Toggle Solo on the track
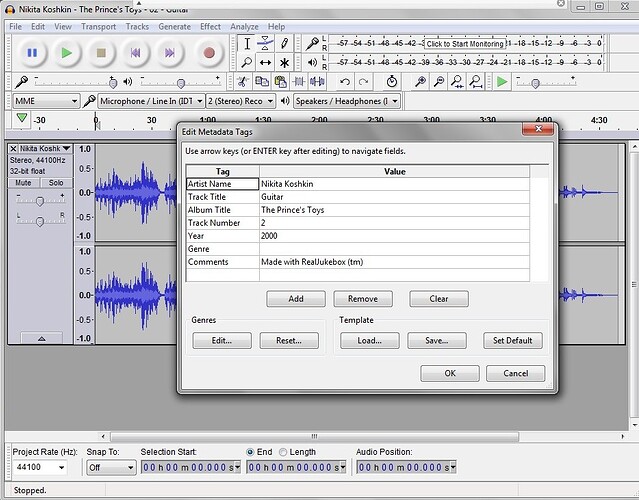Screen dimensions: 639x500 coord(56,183)
